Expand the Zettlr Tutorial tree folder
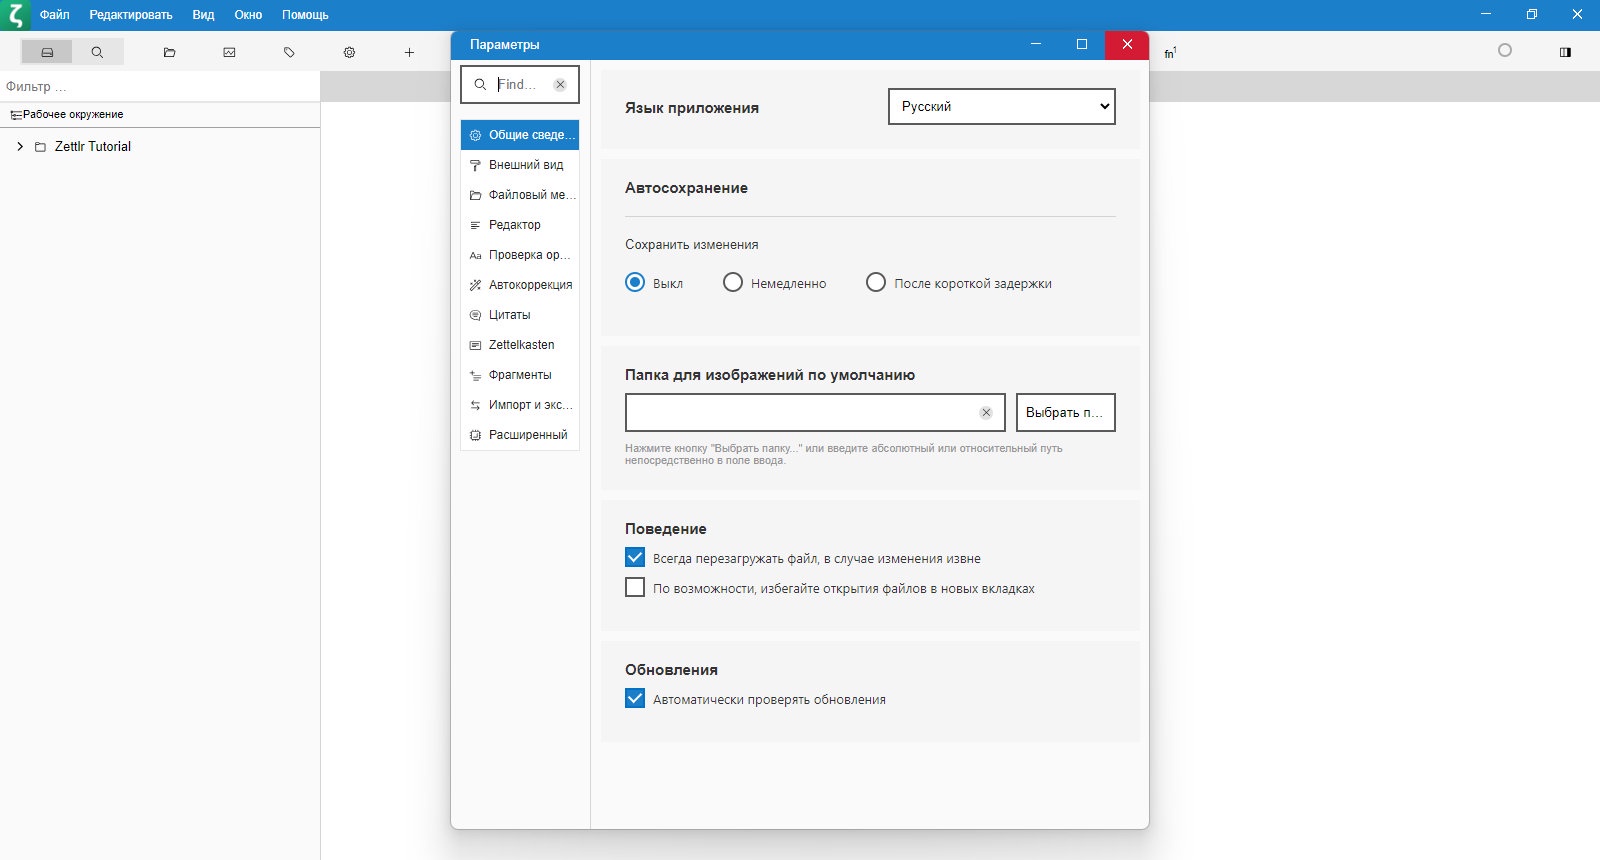Image resolution: width=1600 pixels, height=860 pixels. point(20,147)
